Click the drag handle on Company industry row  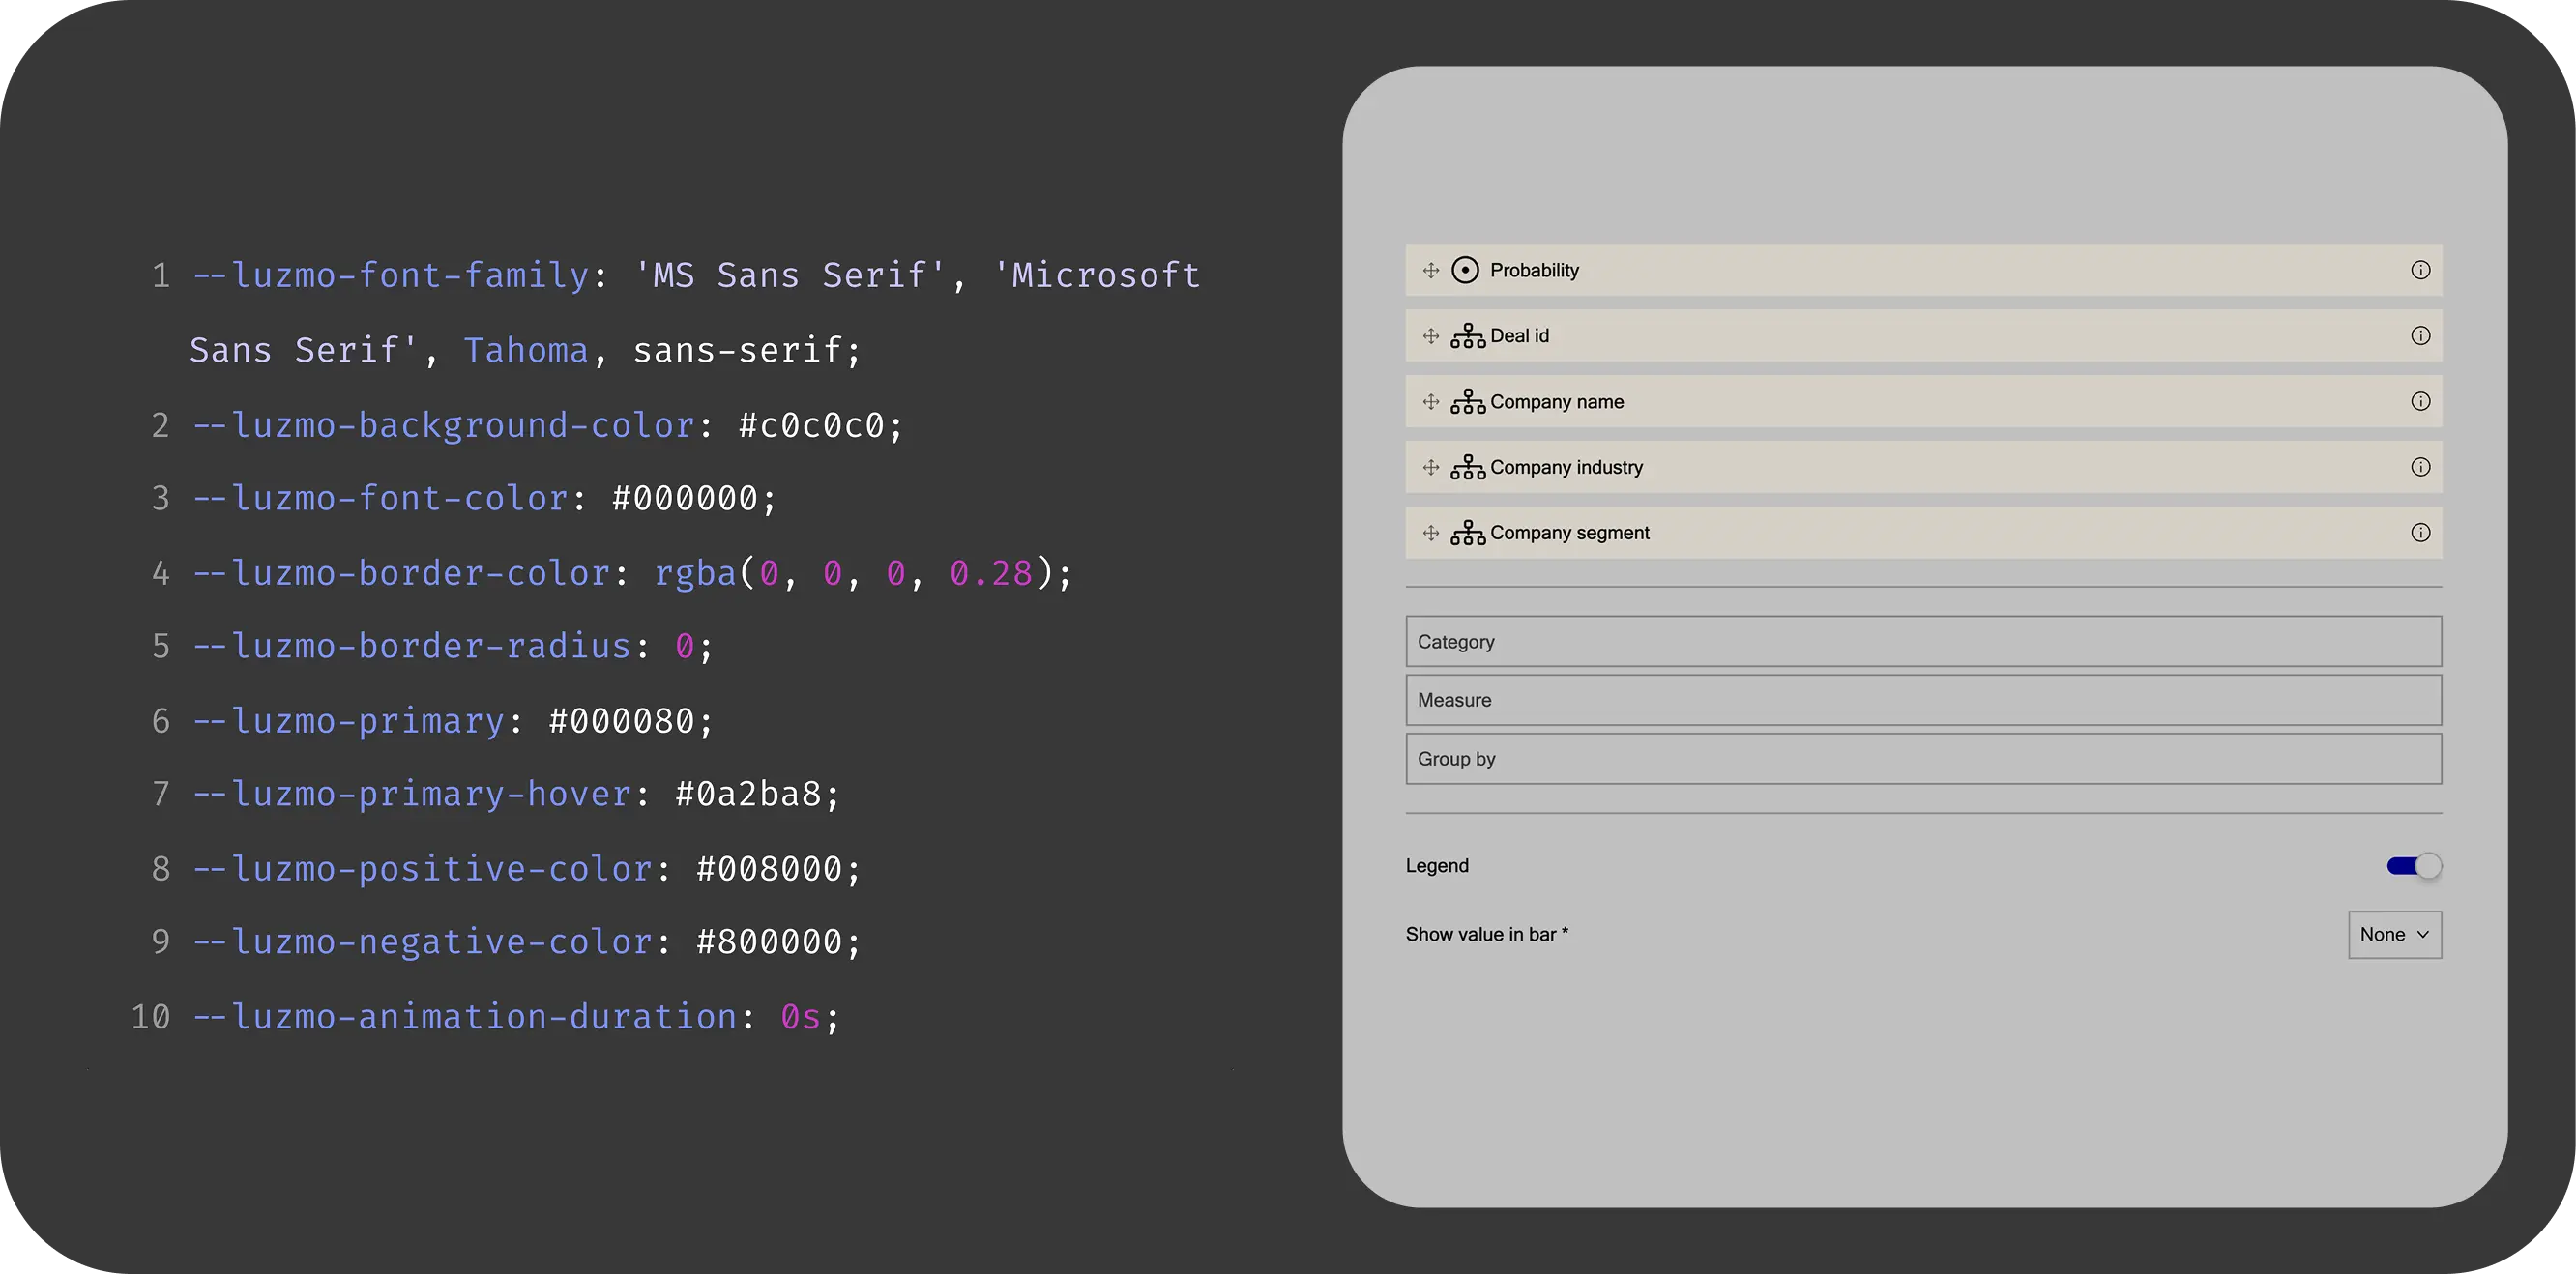[x=1431, y=467]
